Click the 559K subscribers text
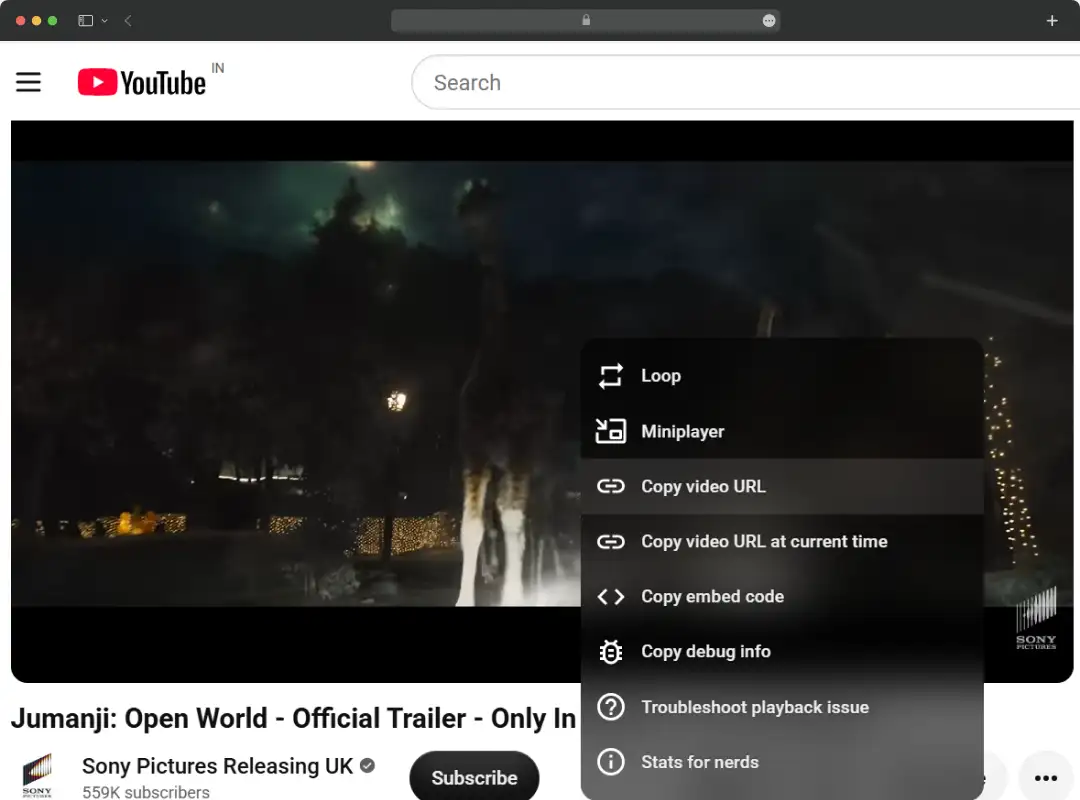 click(146, 792)
